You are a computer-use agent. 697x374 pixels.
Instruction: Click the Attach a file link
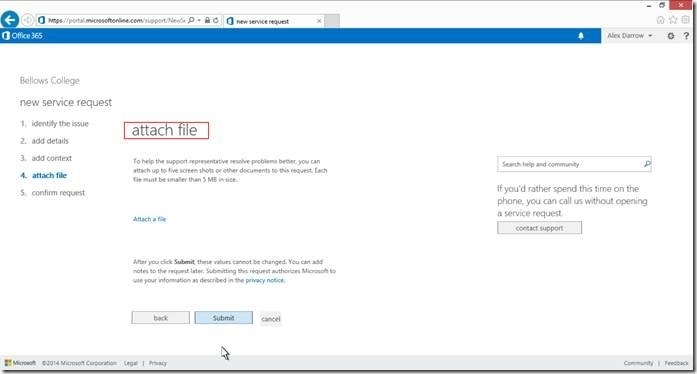point(149,219)
